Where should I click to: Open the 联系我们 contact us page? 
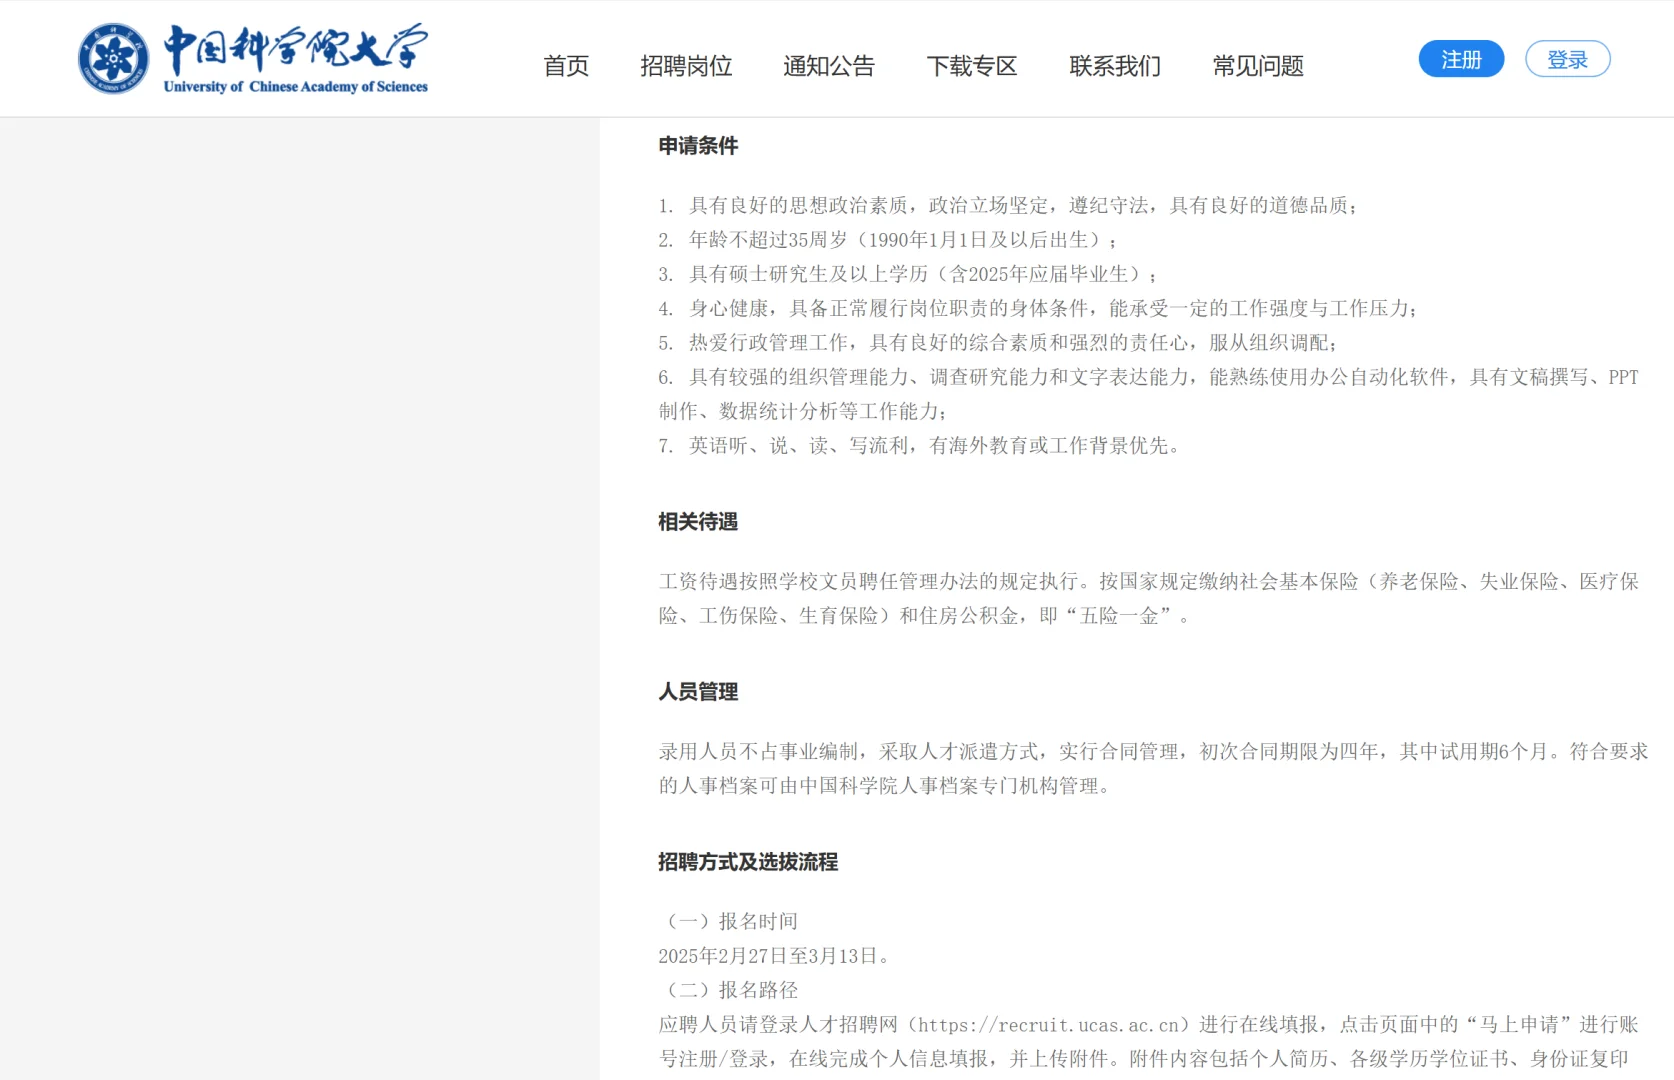click(x=1115, y=65)
